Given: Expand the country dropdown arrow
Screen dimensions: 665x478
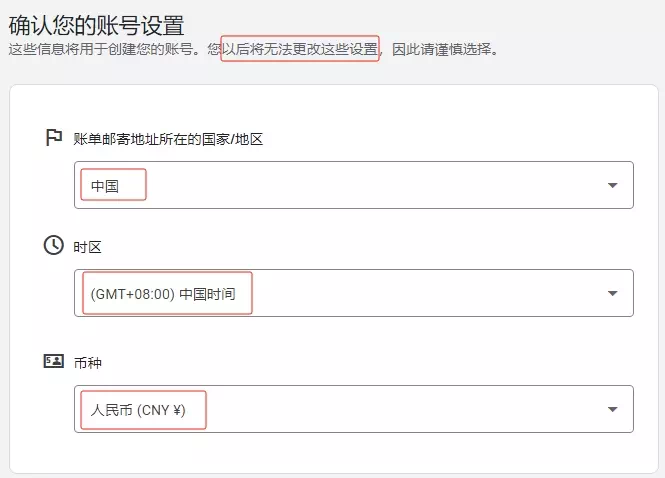Looking at the screenshot, I should (611, 186).
